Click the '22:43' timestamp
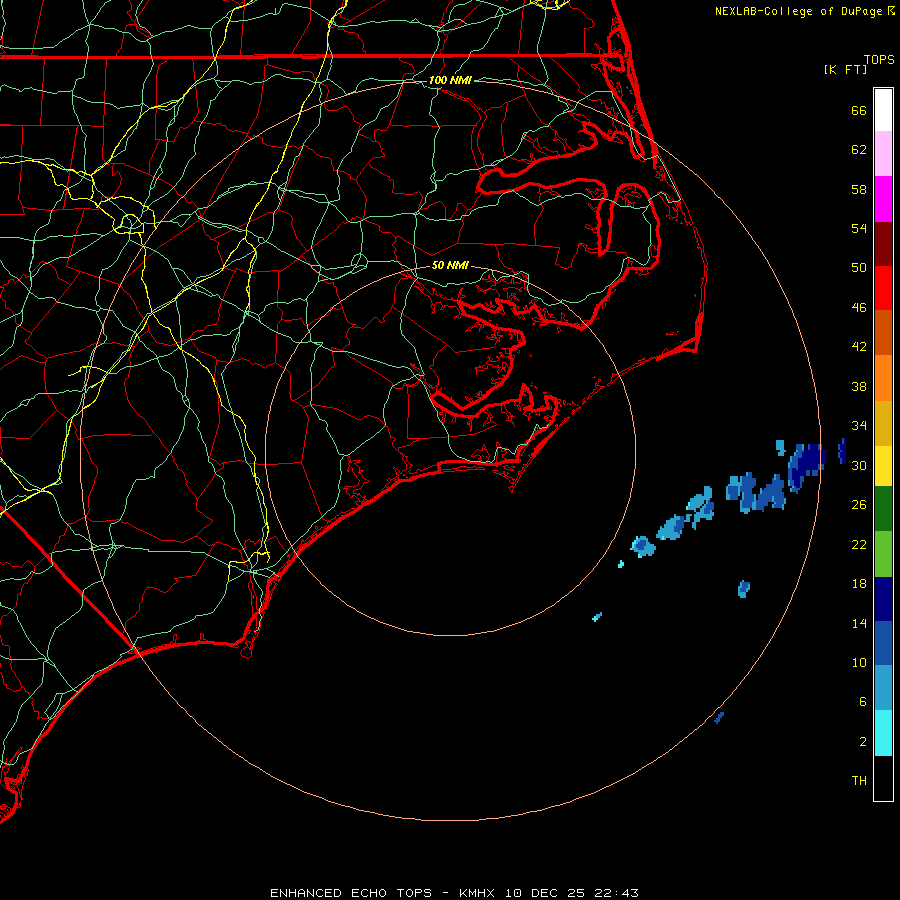 click(615, 893)
